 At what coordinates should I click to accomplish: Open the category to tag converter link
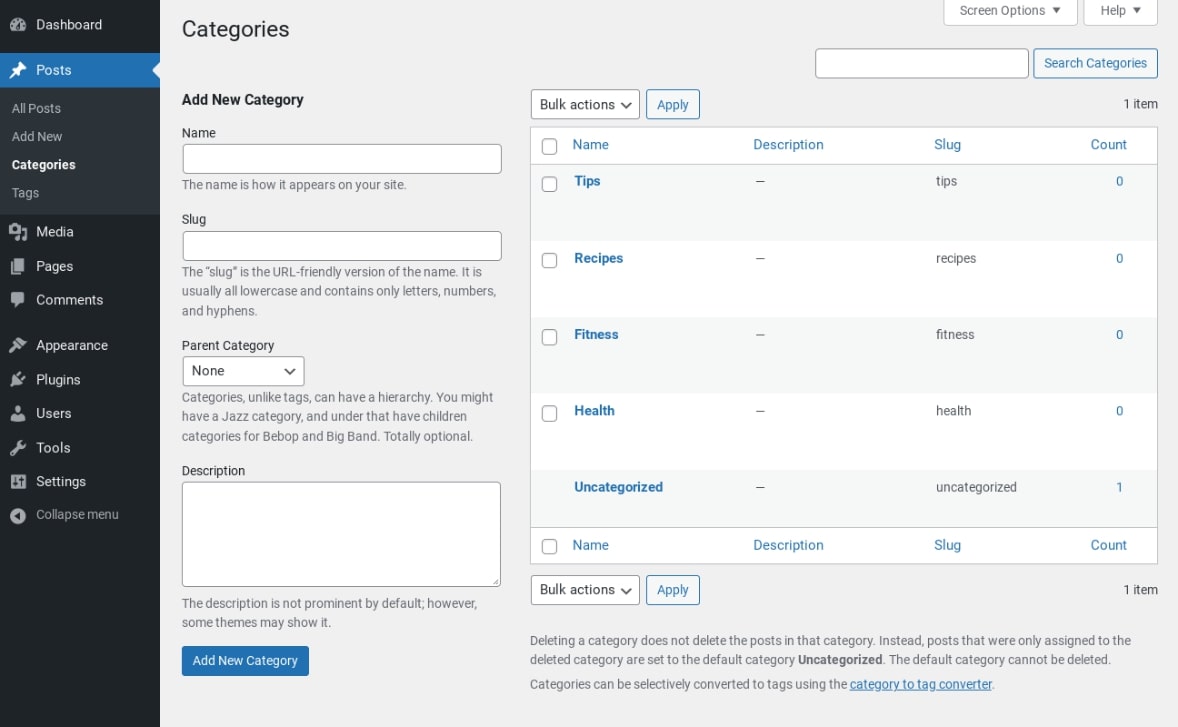coord(919,684)
